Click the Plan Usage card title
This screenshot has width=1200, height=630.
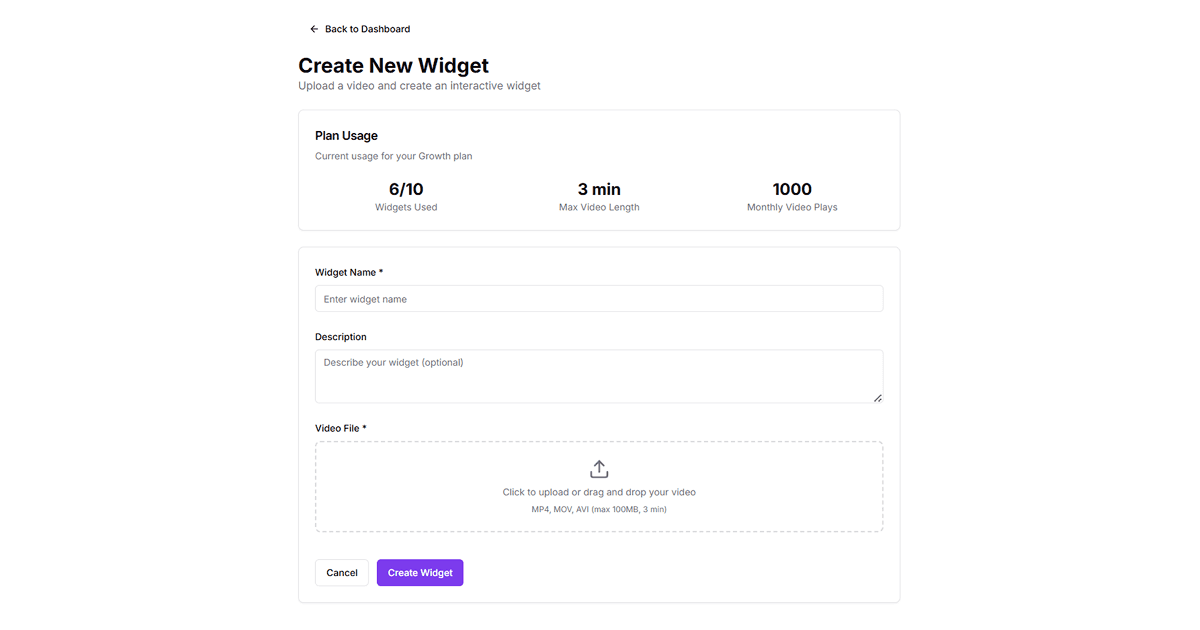(346, 135)
